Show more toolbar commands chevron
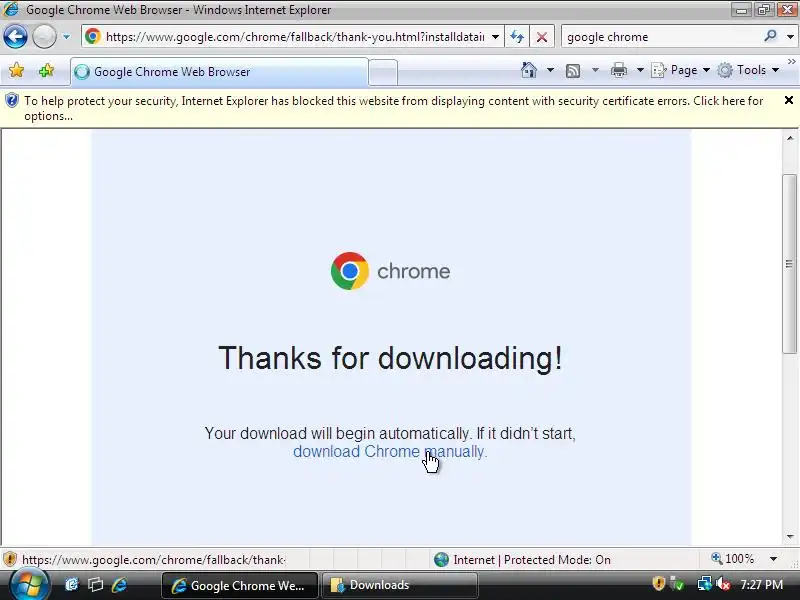 click(x=791, y=62)
